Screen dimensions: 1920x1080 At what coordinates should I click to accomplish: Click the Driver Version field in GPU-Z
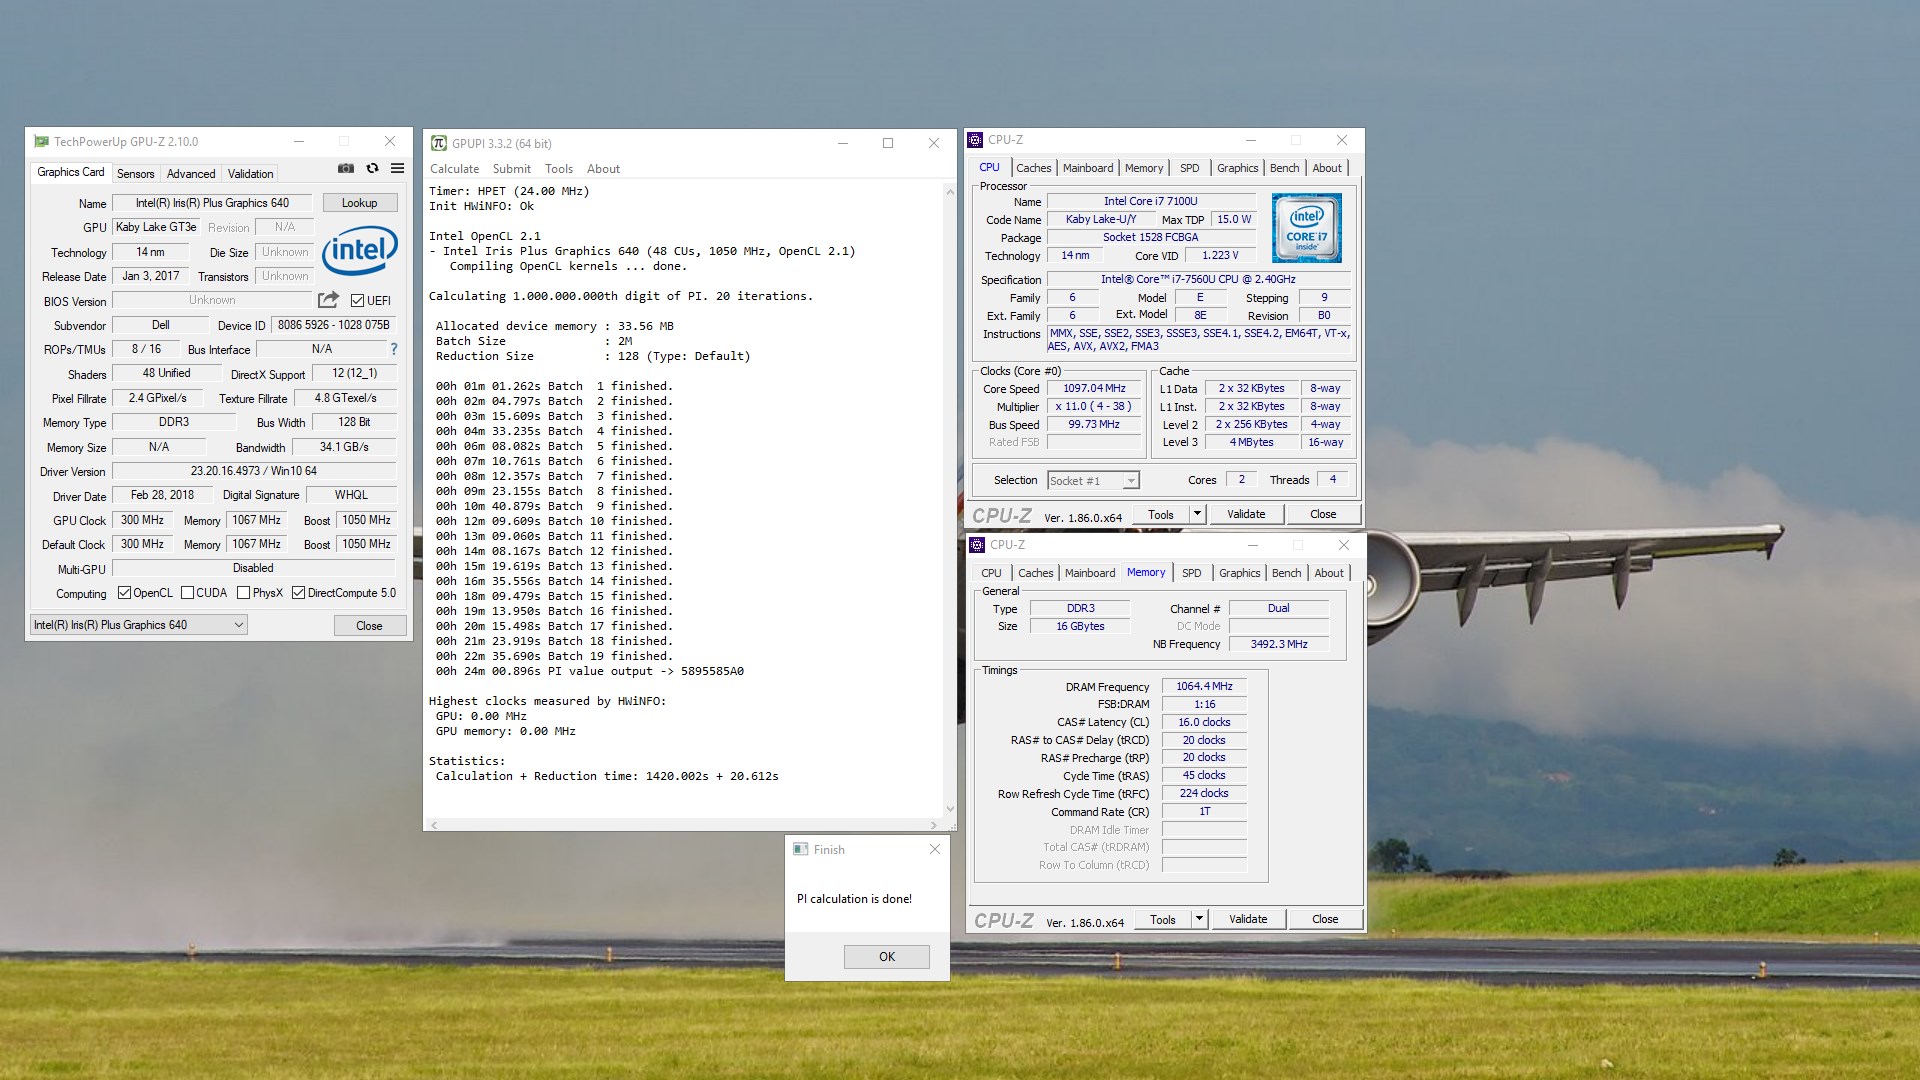coord(254,471)
